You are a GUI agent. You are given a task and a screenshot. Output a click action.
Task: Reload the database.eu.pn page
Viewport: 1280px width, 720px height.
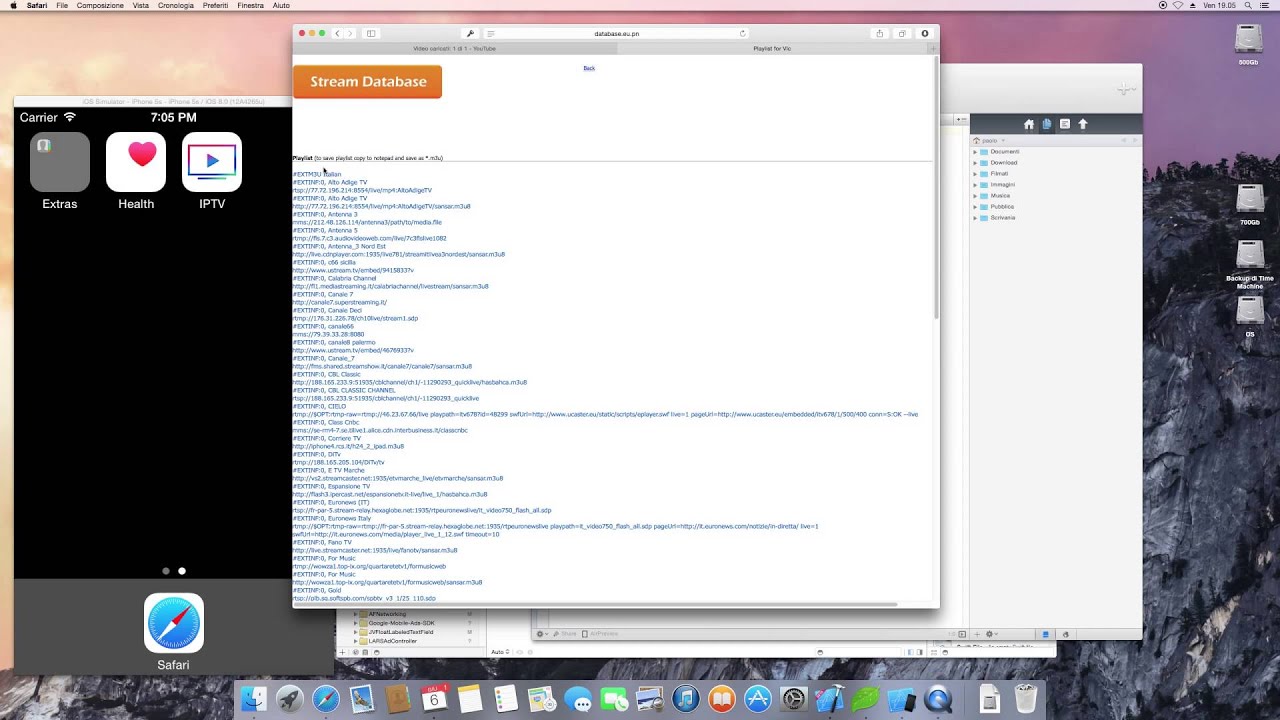(742, 33)
